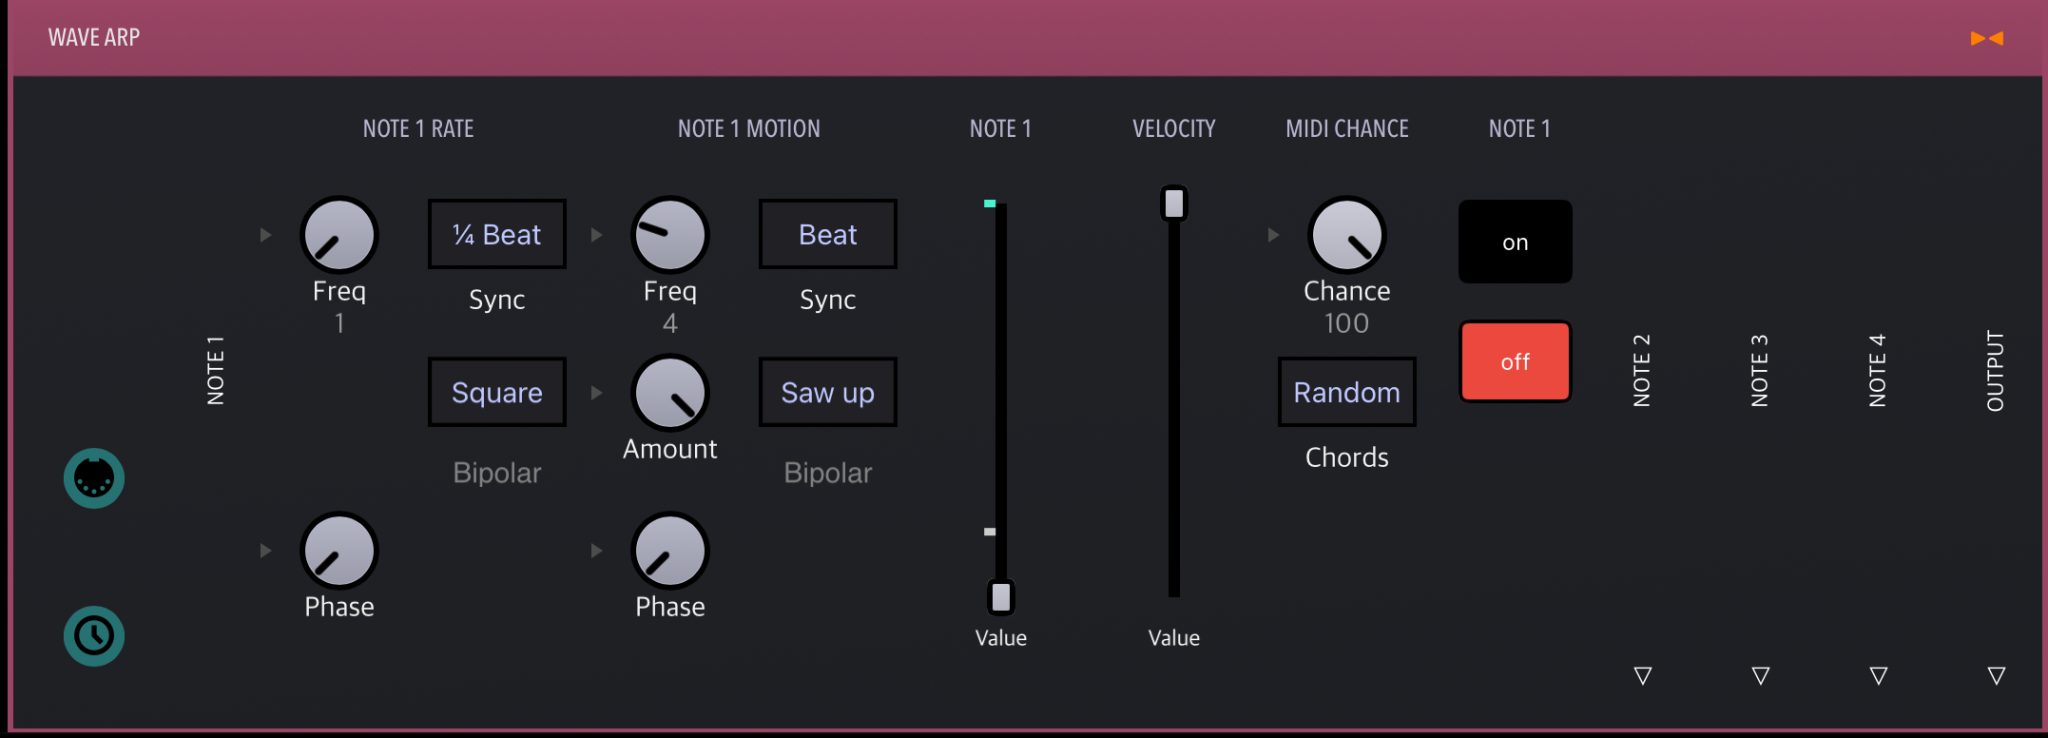Click the clock sync icon
Screen dimensions: 2048x738
click(x=94, y=636)
